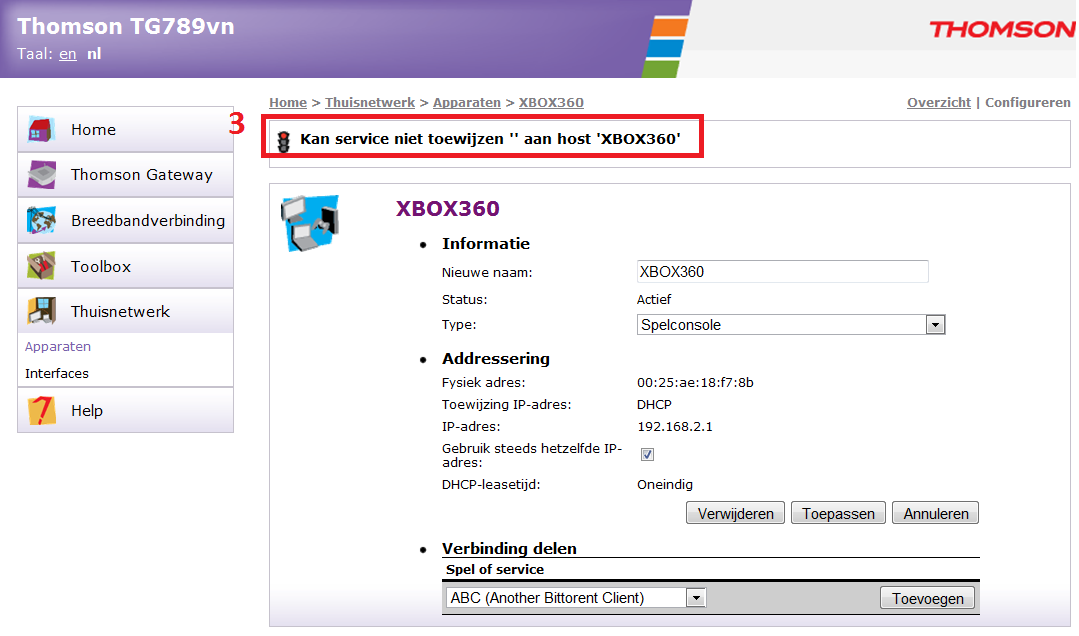
Task: Click the 'DHCP' assignment value
Action: [654, 405]
